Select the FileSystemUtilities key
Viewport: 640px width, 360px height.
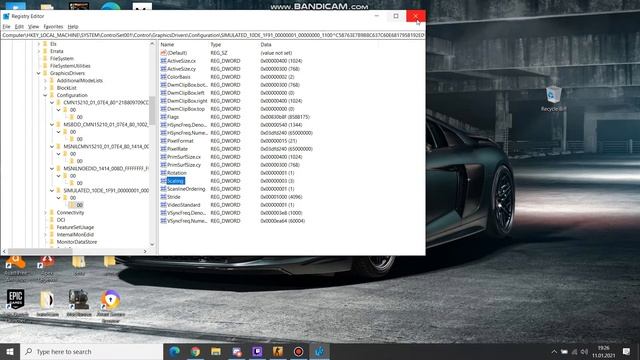tap(70, 66)
